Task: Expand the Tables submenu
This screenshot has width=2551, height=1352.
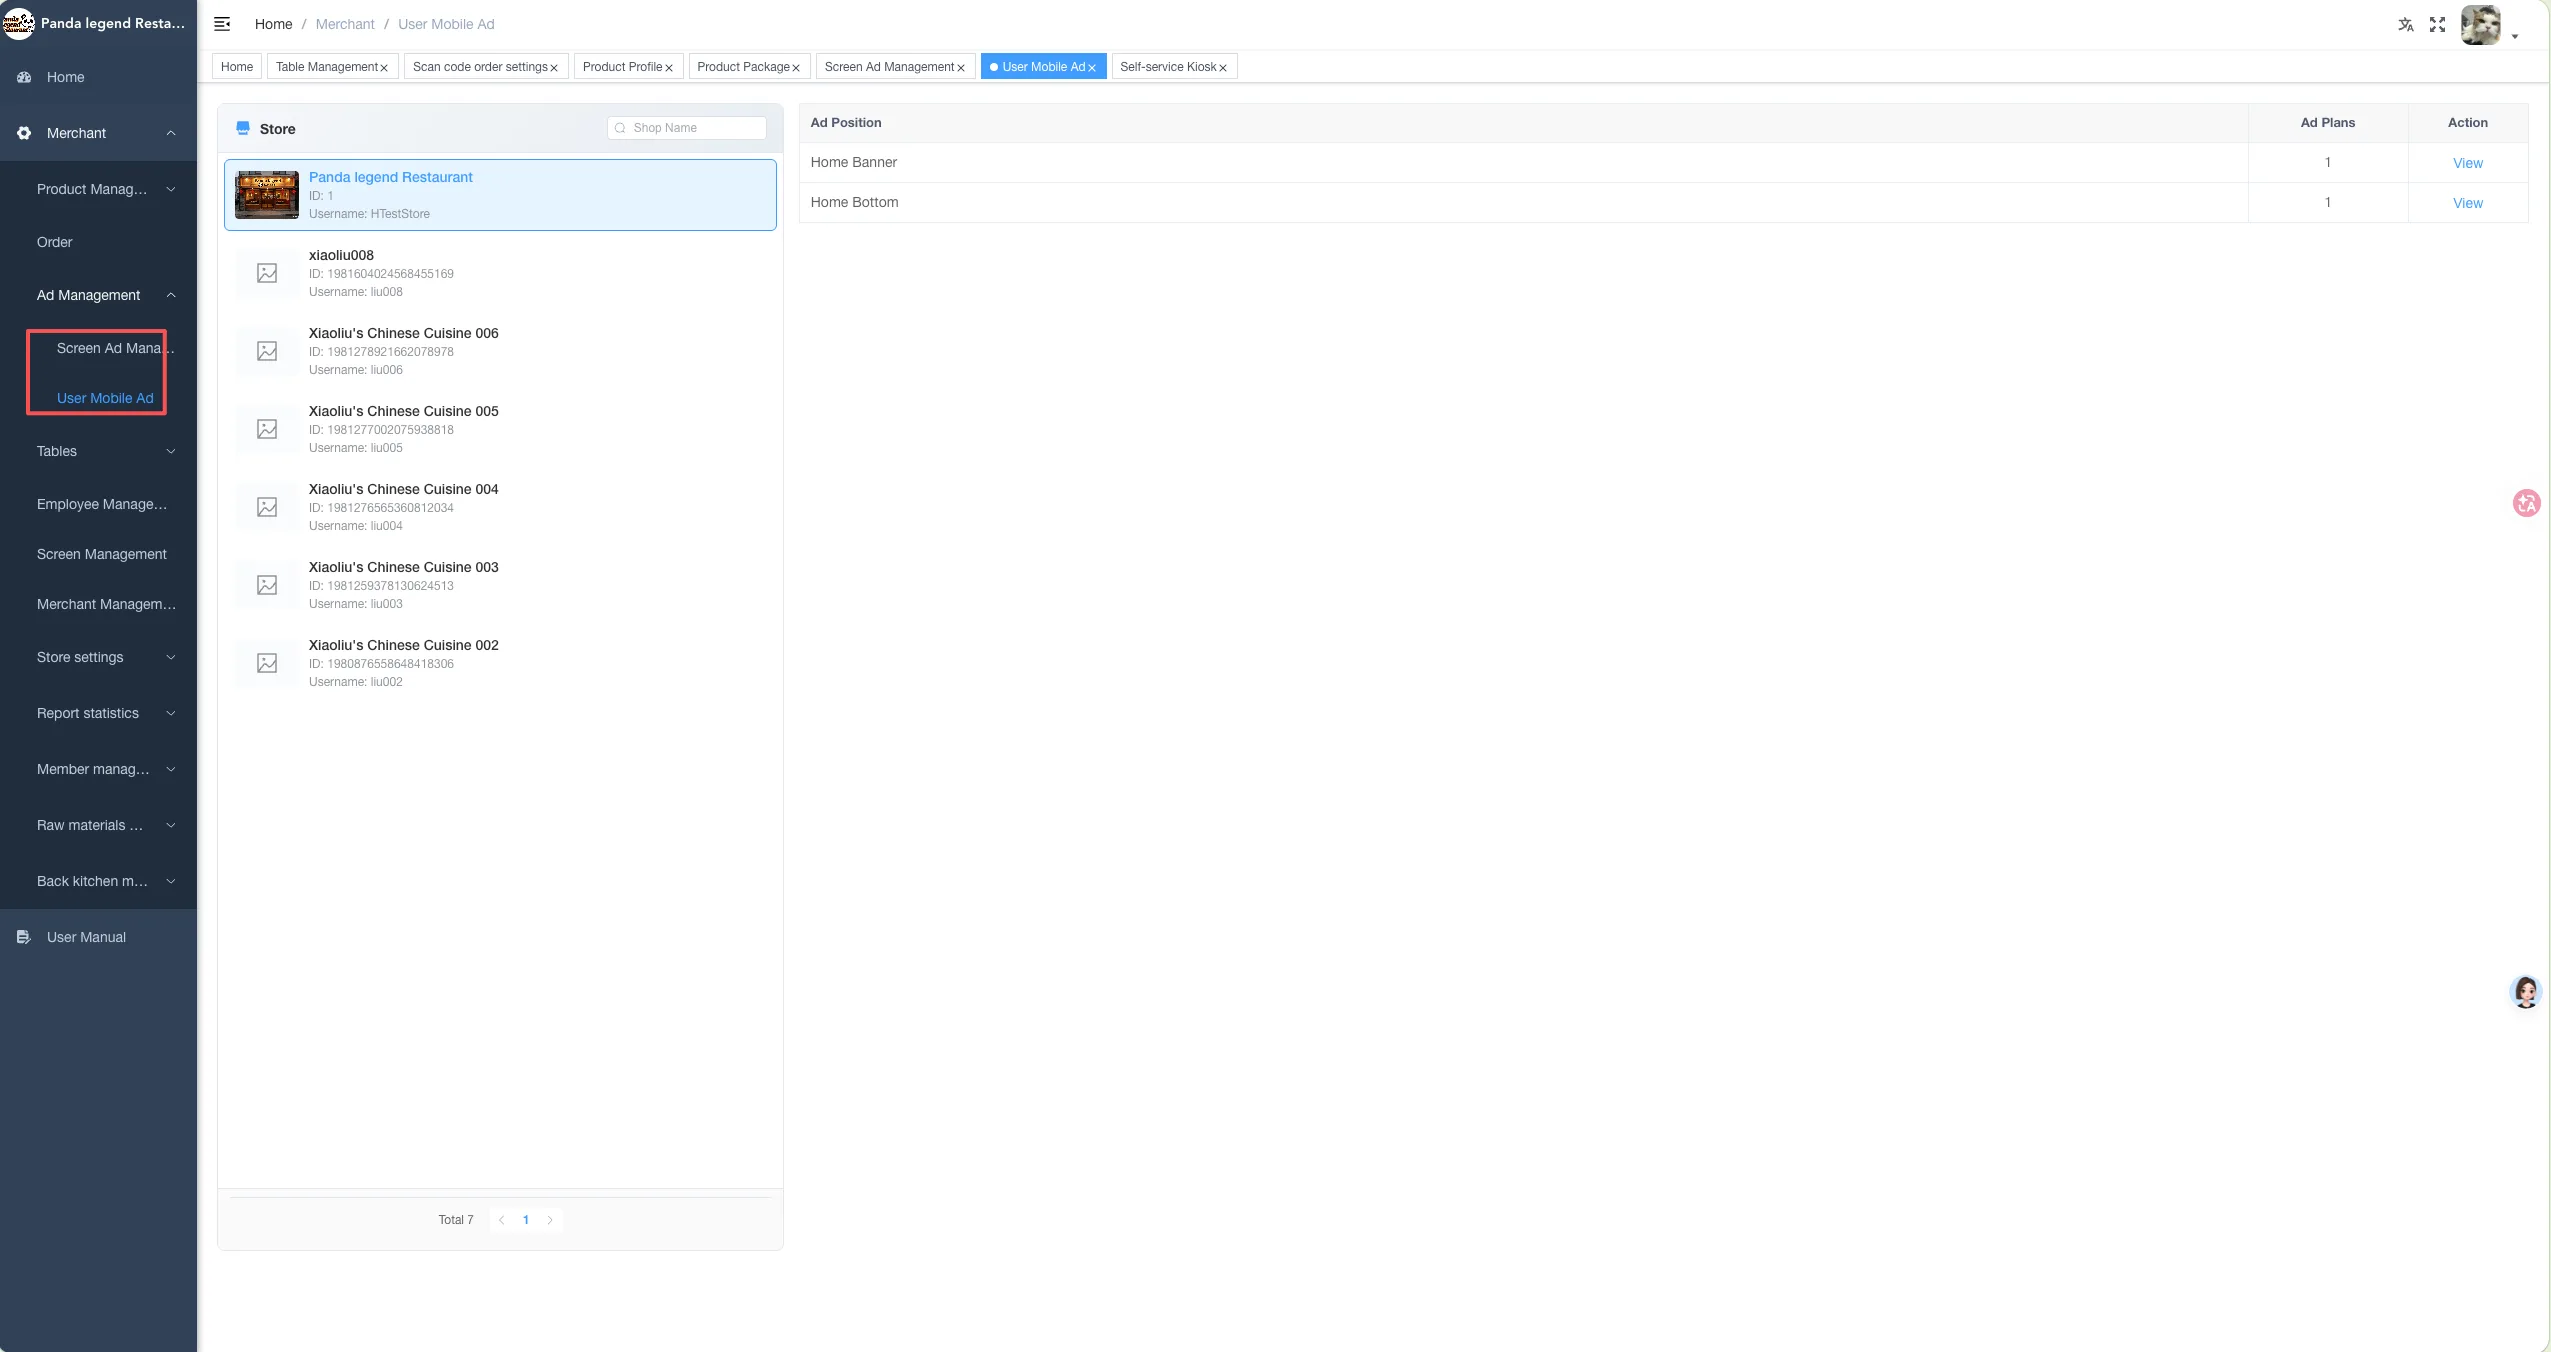Action: click(98, 451)
